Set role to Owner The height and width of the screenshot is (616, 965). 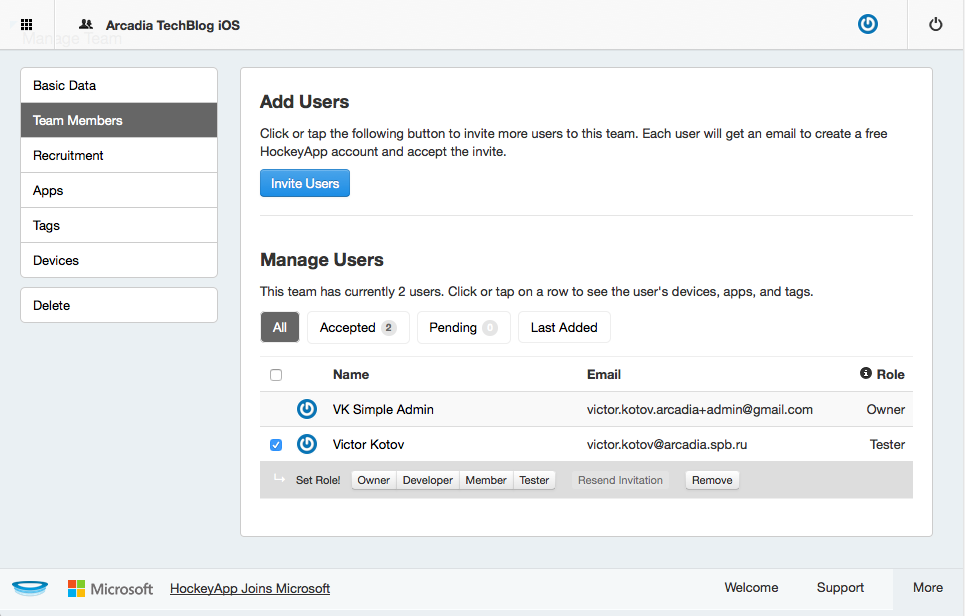(374, 480)
